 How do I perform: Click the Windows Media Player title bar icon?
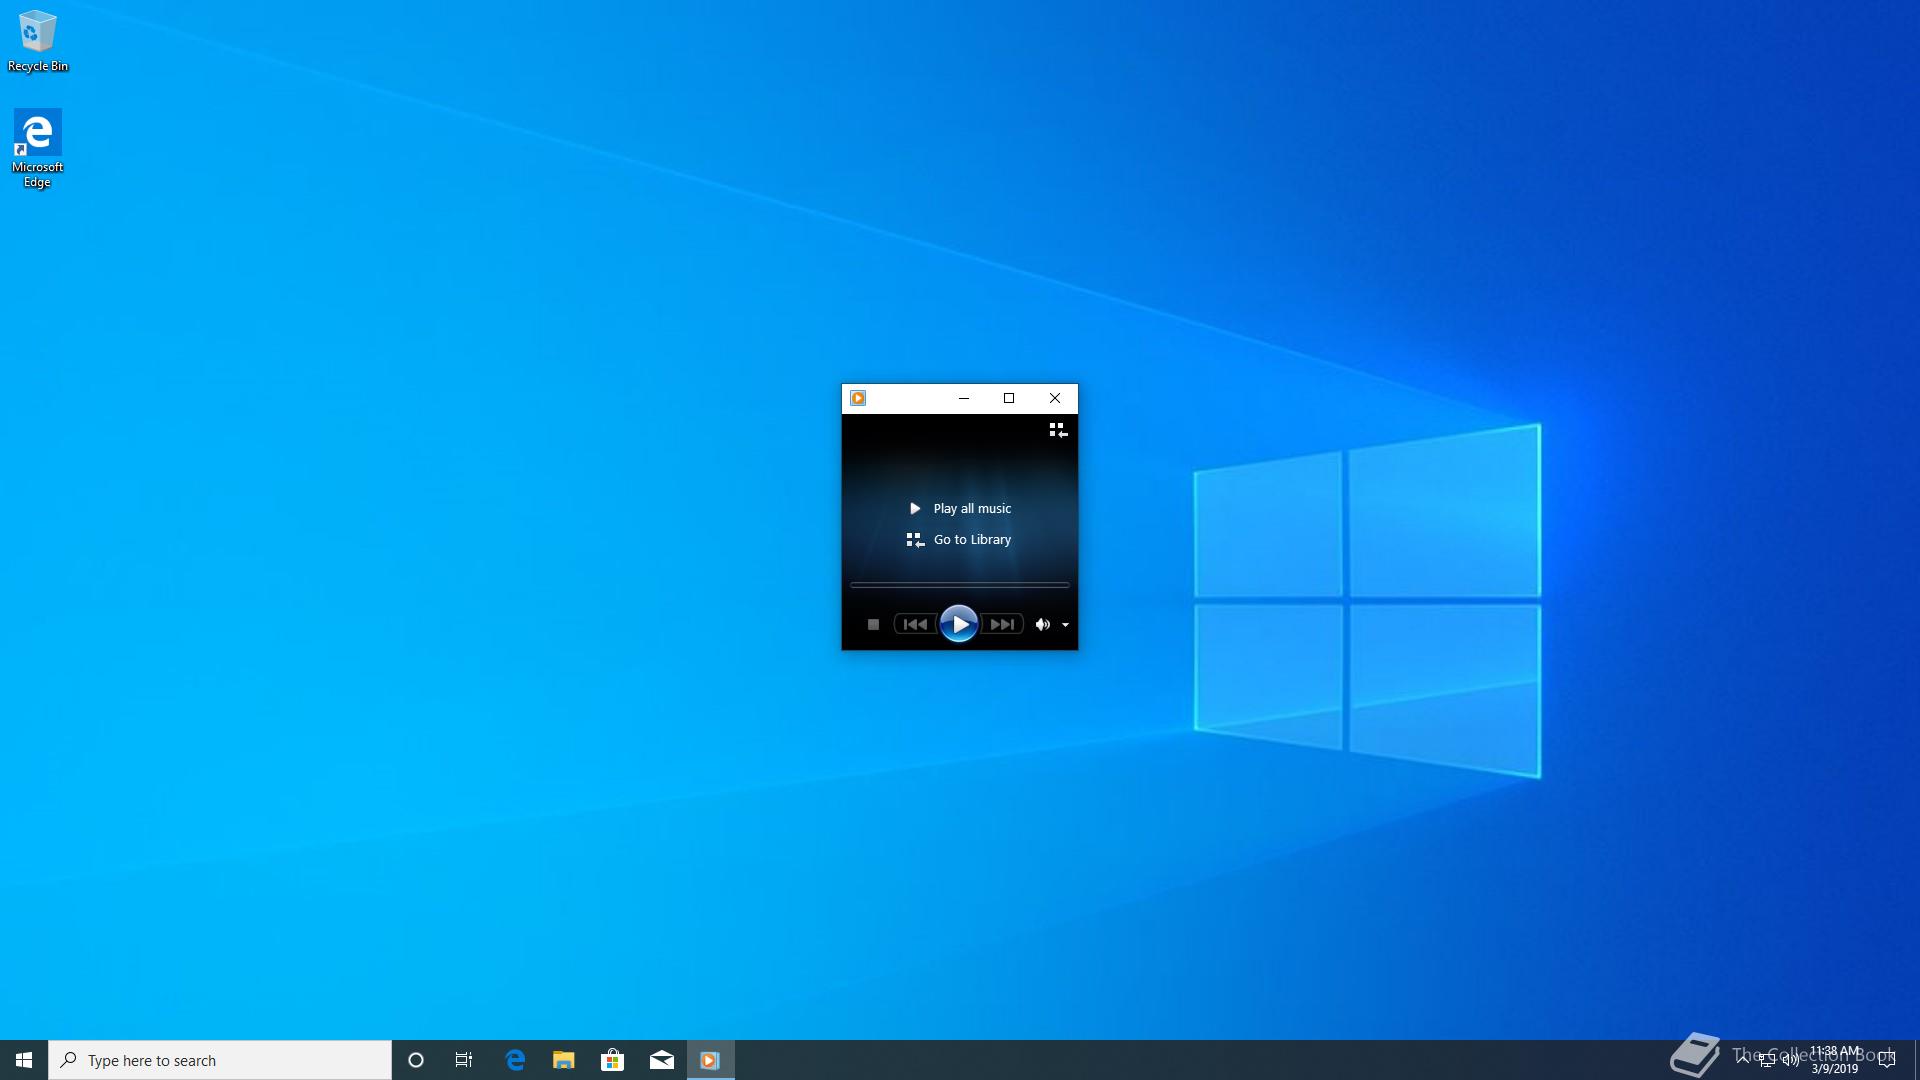(858, 398)
